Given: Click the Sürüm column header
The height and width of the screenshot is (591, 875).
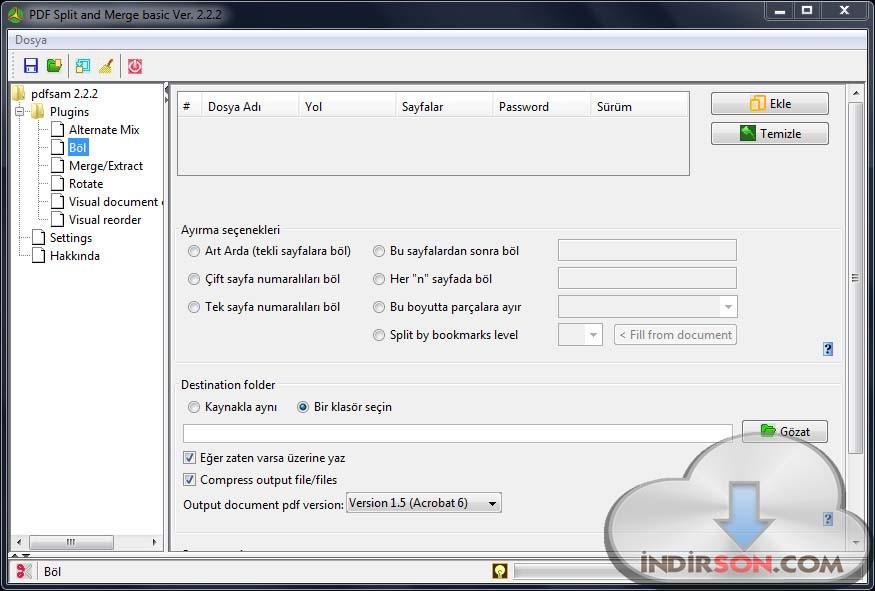Looking at the screenshot, I should (640, 107).
